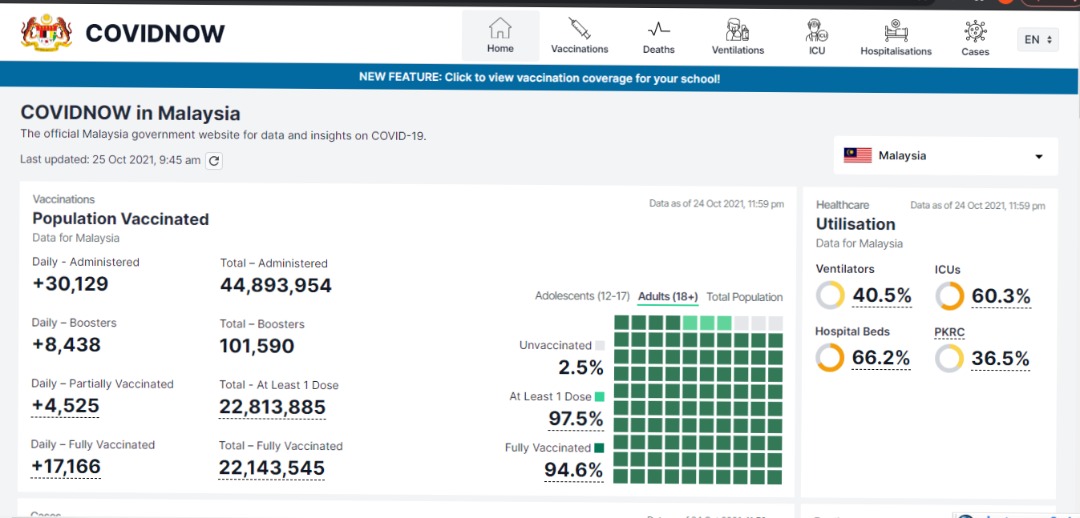Image resolution: width=1080 pixels, height=518 pixels.
Task: Click the ICUs donut gauge
Action: [950, 296]
